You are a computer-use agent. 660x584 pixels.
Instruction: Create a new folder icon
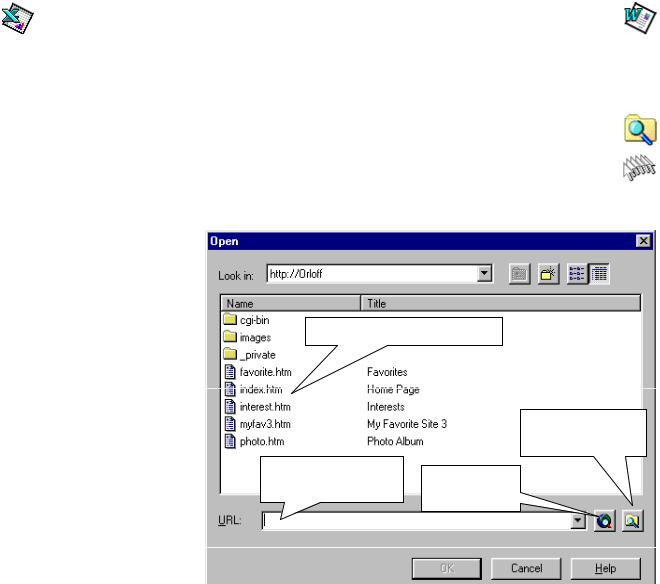[x=548, y=274]
